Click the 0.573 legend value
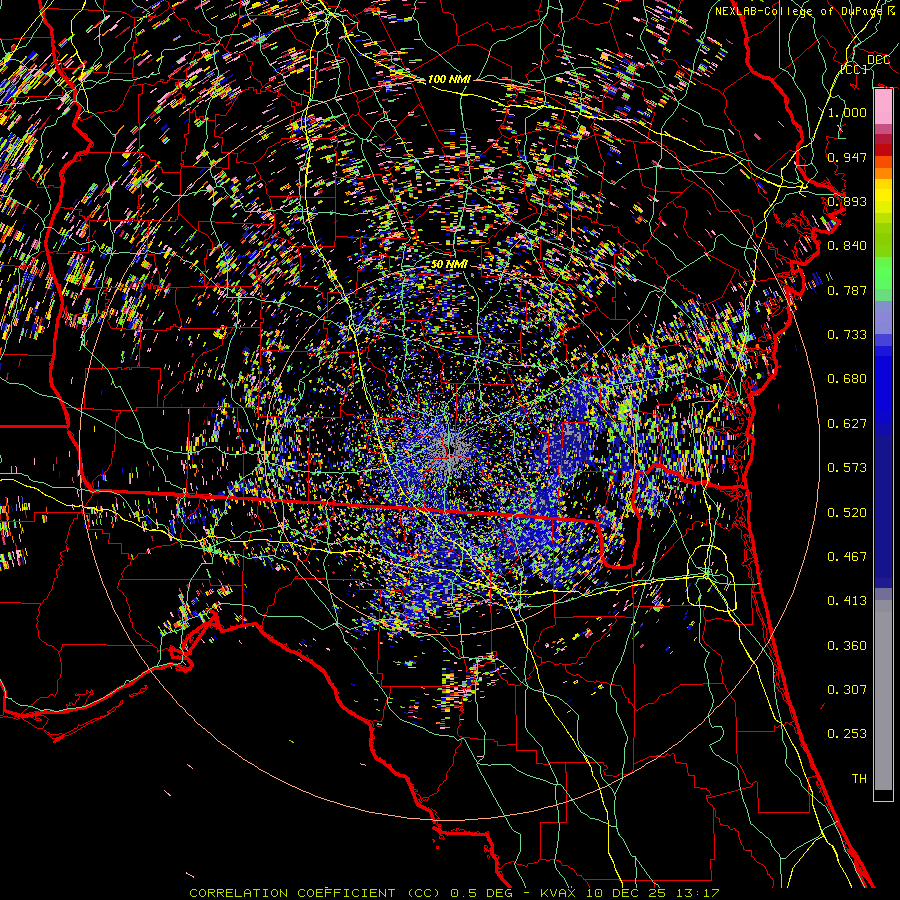 coord(847,467)
